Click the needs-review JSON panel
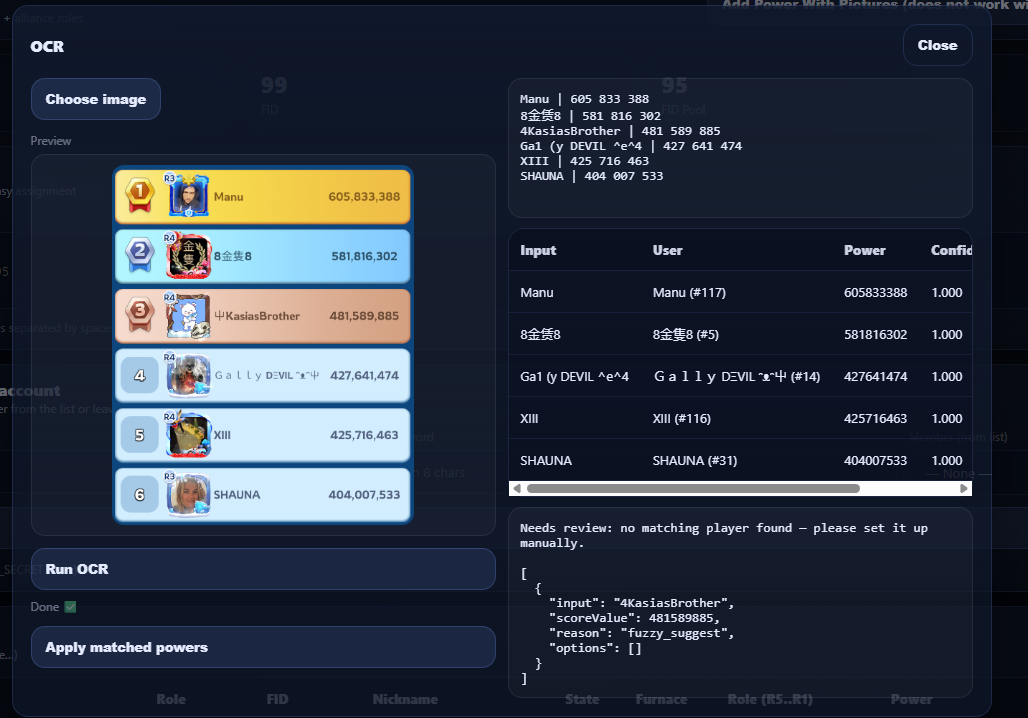Screen dimensions: 1028x718 point(740,600)
